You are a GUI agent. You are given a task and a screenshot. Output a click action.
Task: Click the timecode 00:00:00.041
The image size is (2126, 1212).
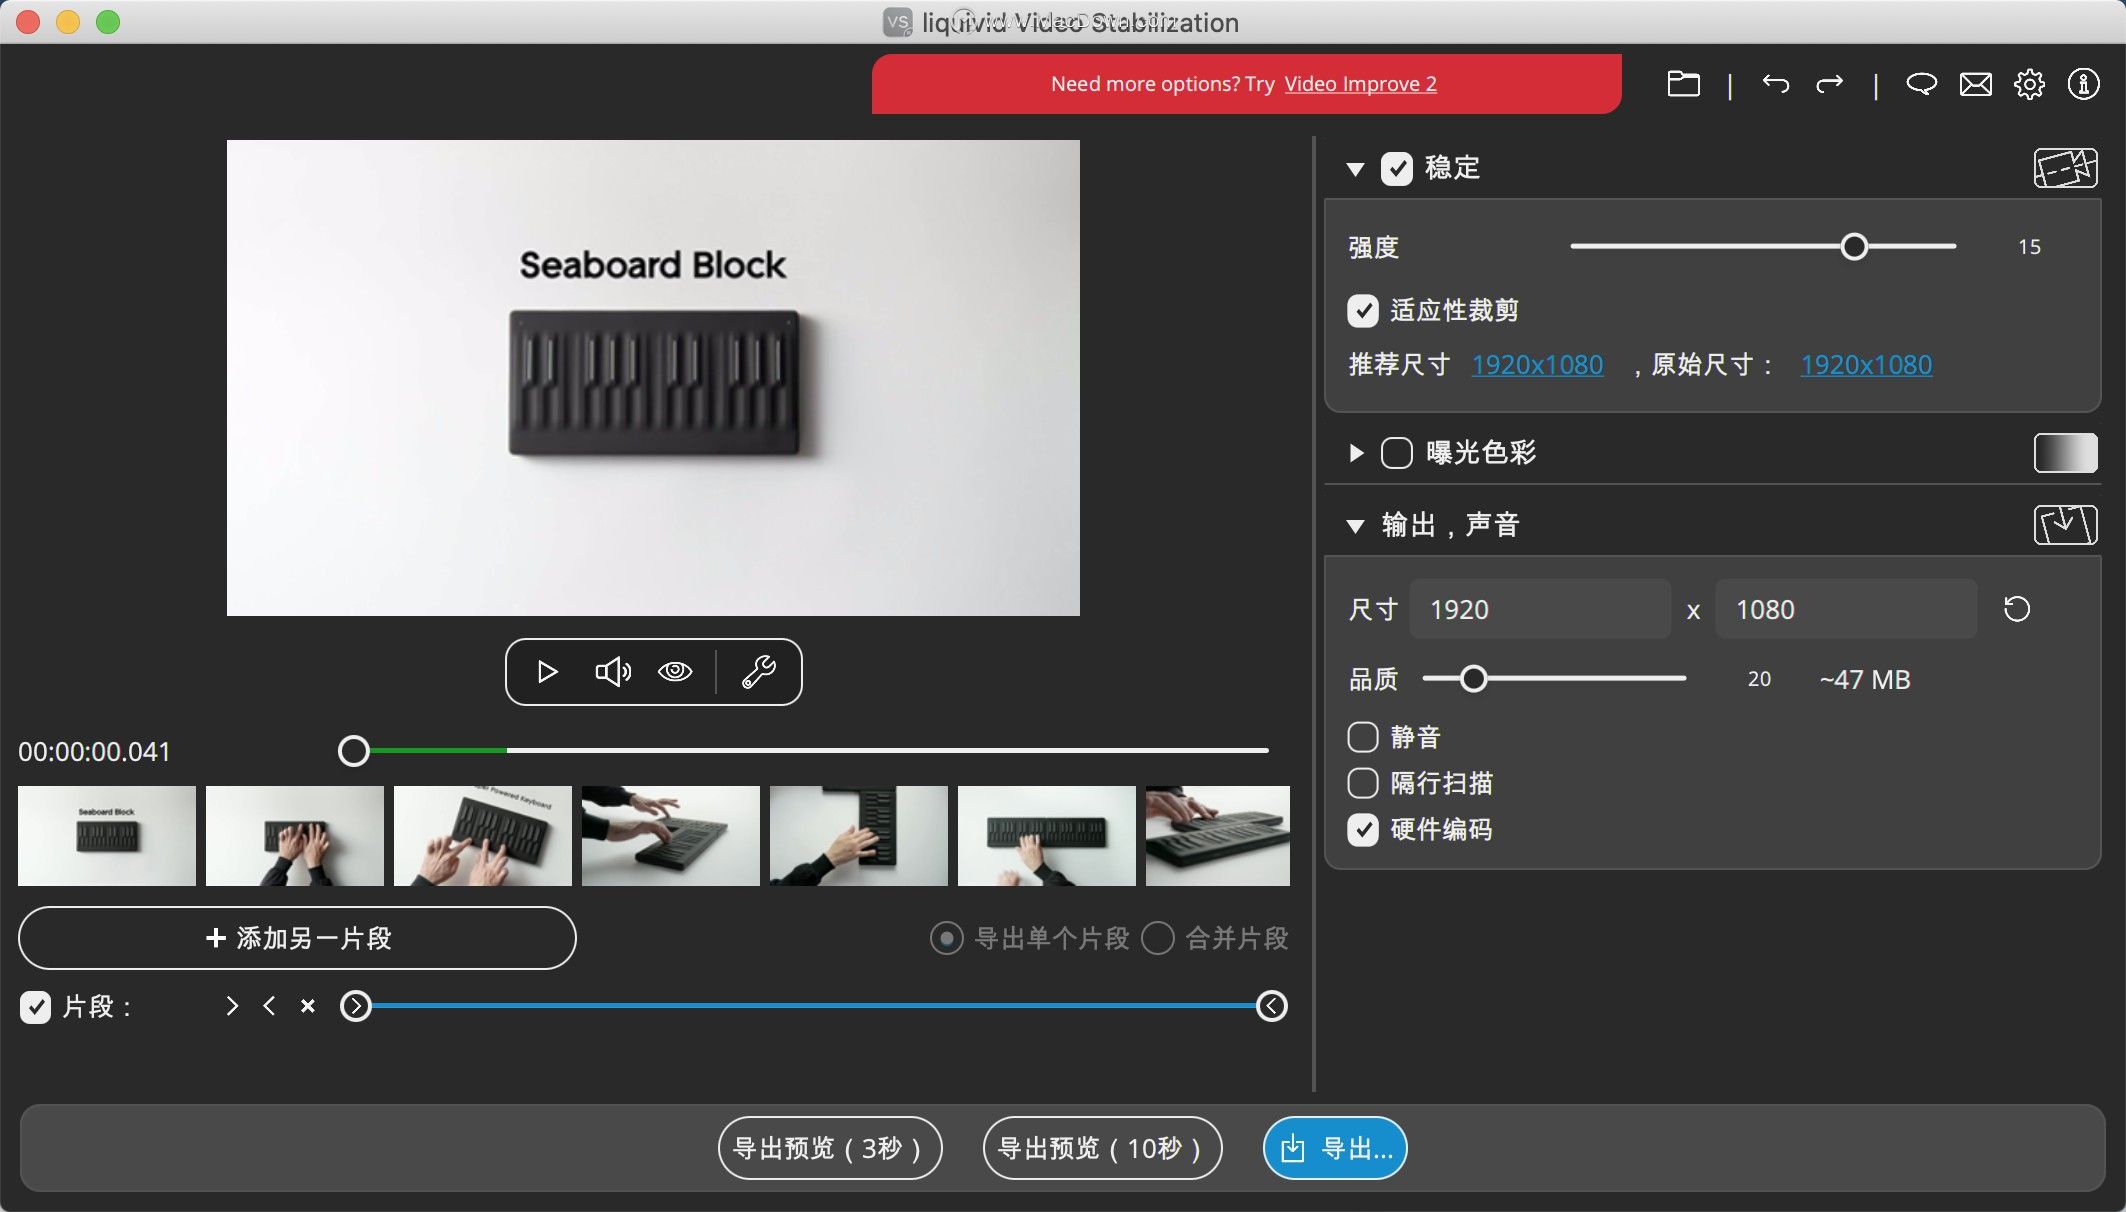tap(94, 752)
